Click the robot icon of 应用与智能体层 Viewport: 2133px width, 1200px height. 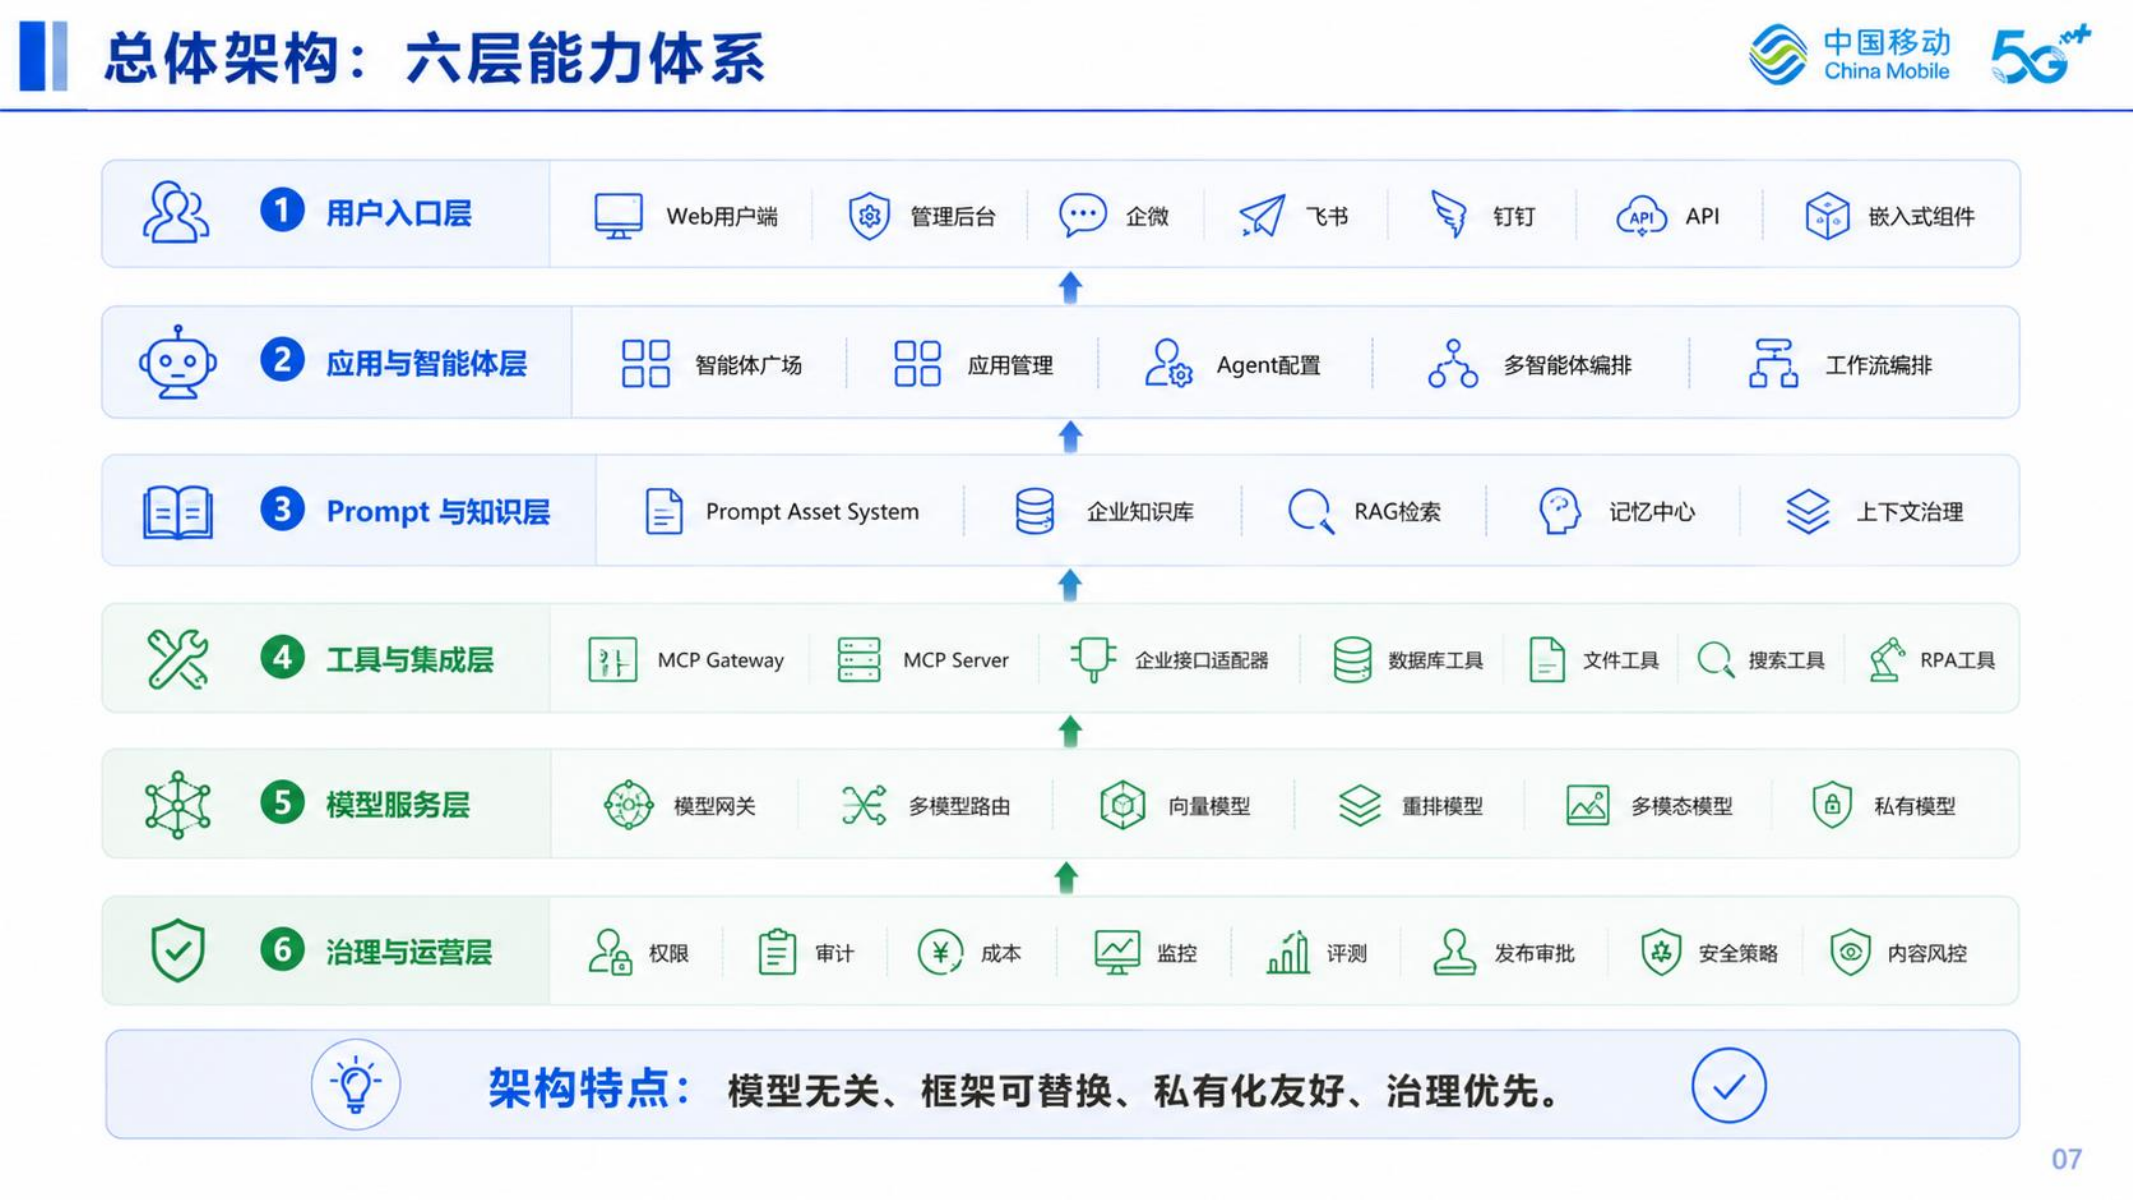(177, 362)
